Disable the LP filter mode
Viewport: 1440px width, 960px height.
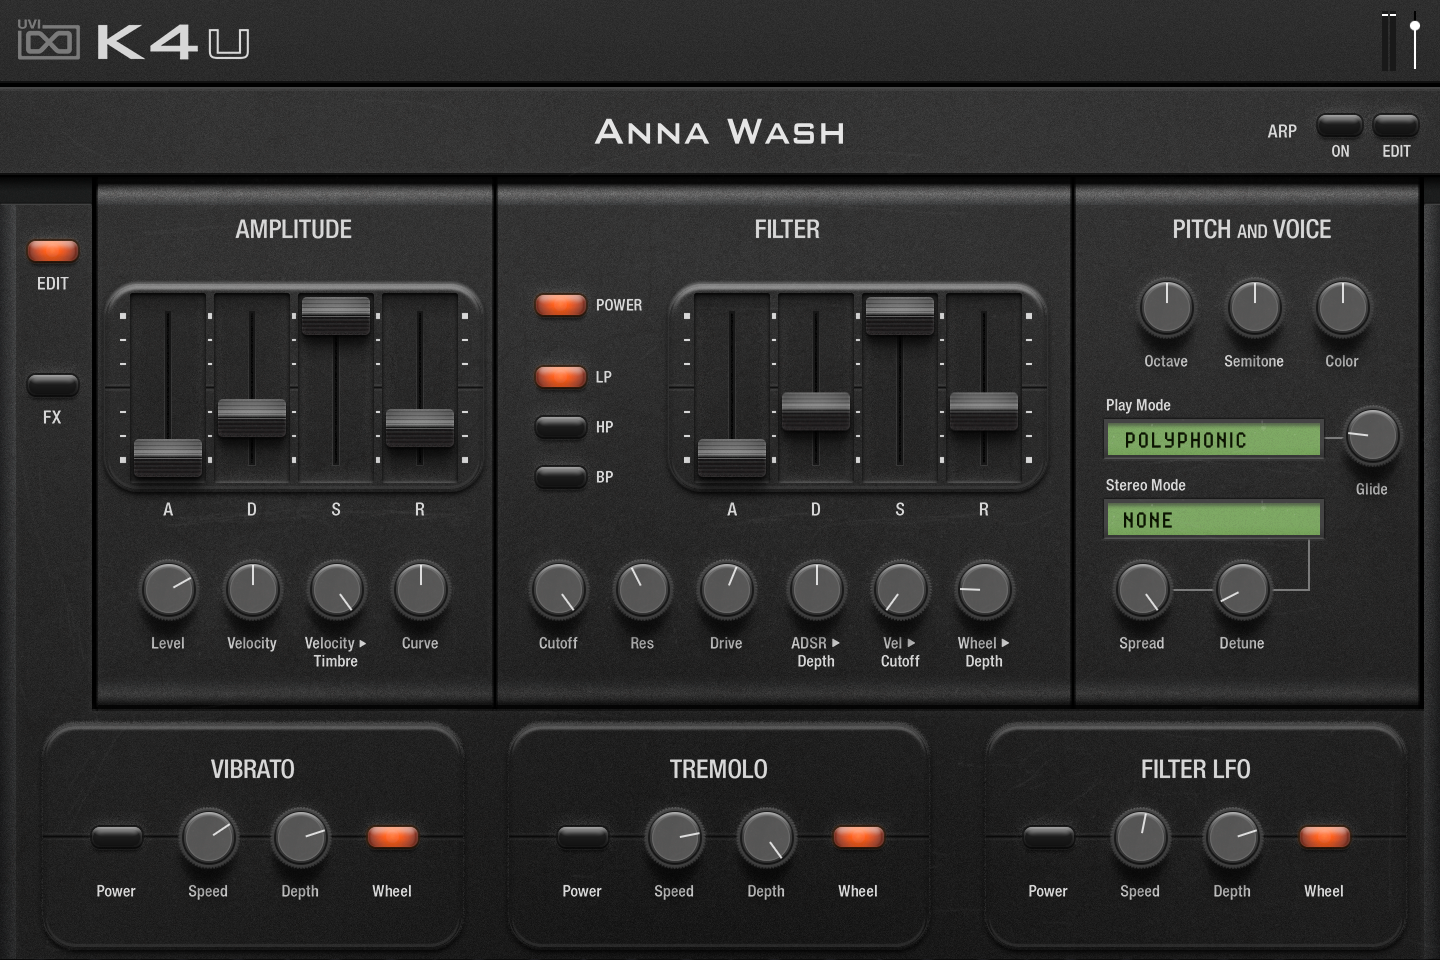pos(562,376)
